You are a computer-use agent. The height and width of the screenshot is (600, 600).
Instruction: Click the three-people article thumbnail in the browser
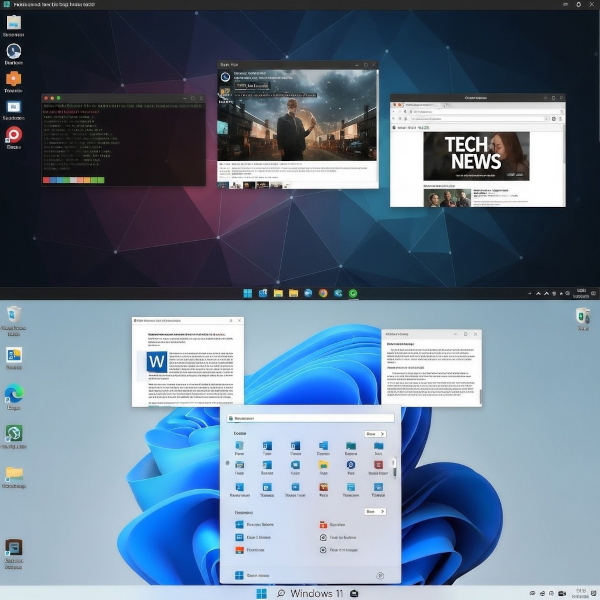pos(447,198)
